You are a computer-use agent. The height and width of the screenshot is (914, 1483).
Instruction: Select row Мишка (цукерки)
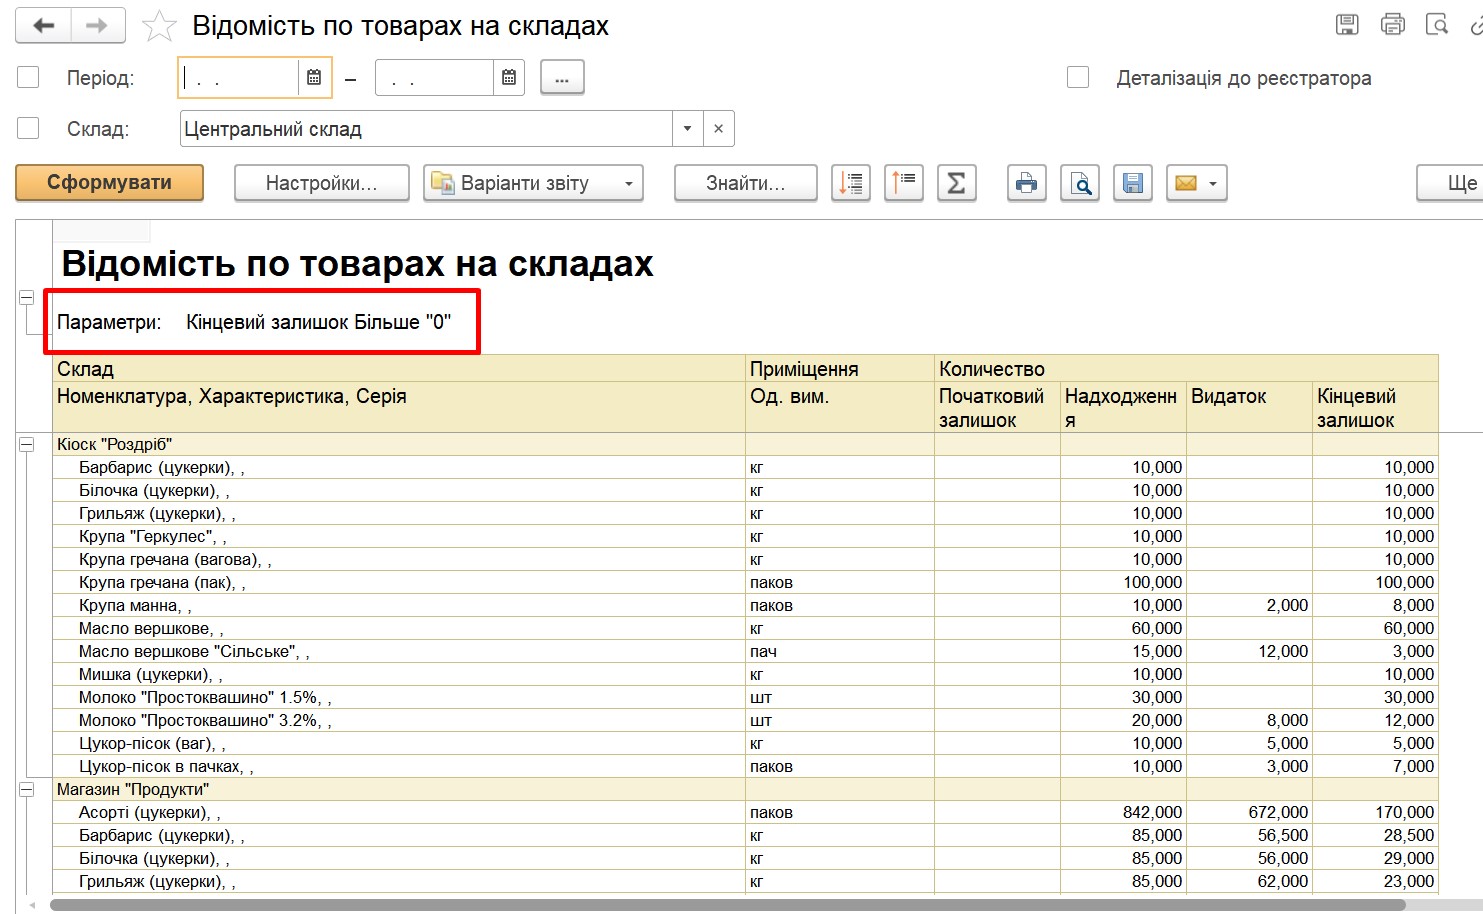[x=746, y=674]
